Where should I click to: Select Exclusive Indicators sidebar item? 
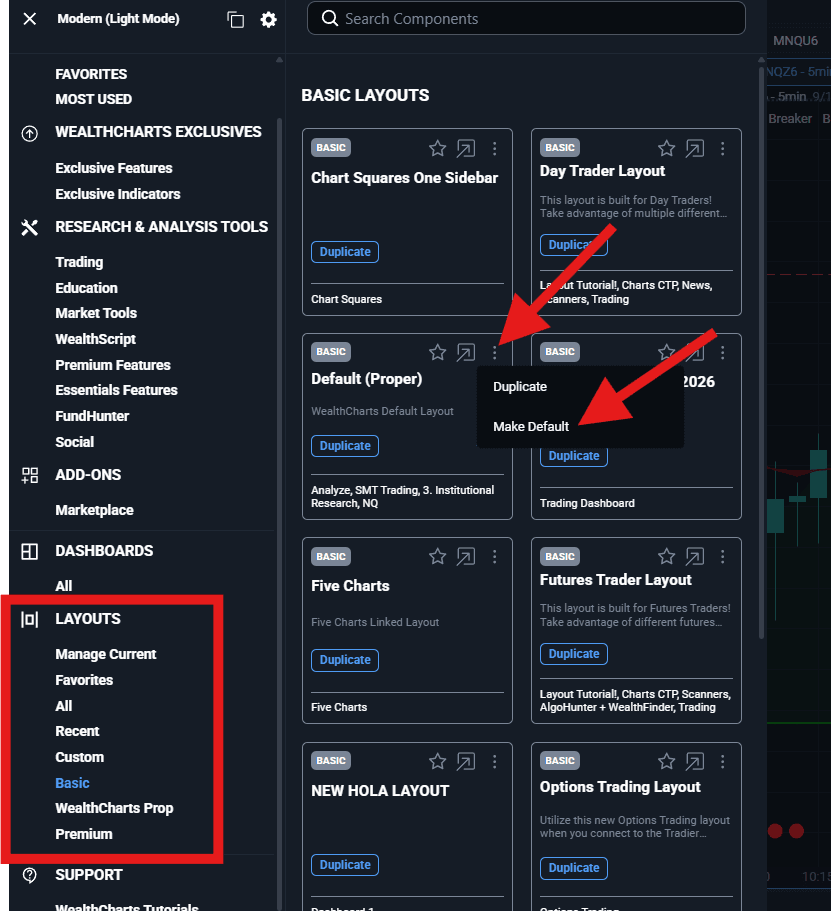118,194
